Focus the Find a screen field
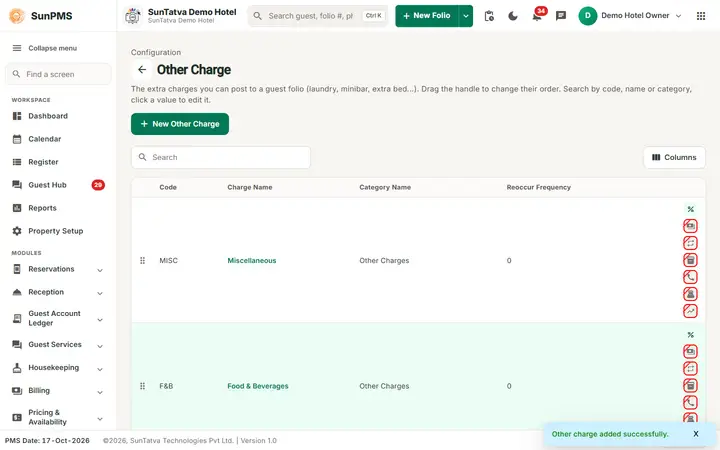Viewport: 720px width, 450px height. click(58, 74)
